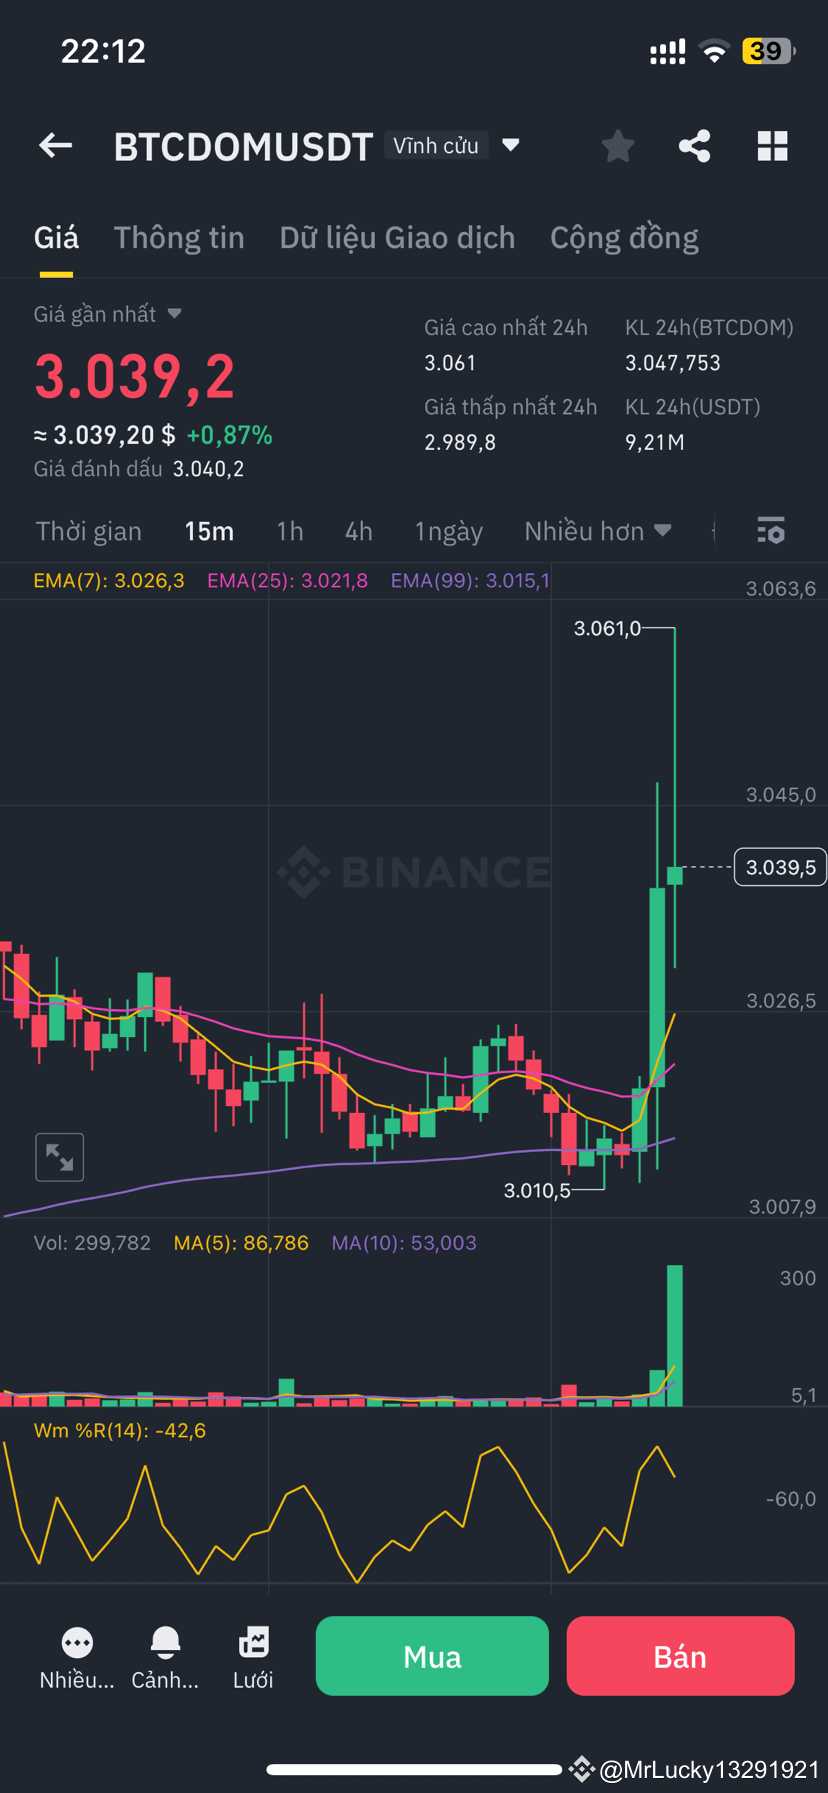Screen dimensions: 828x1793
Task: Open the widgets grid icon top right
Action: coord(772,145)
